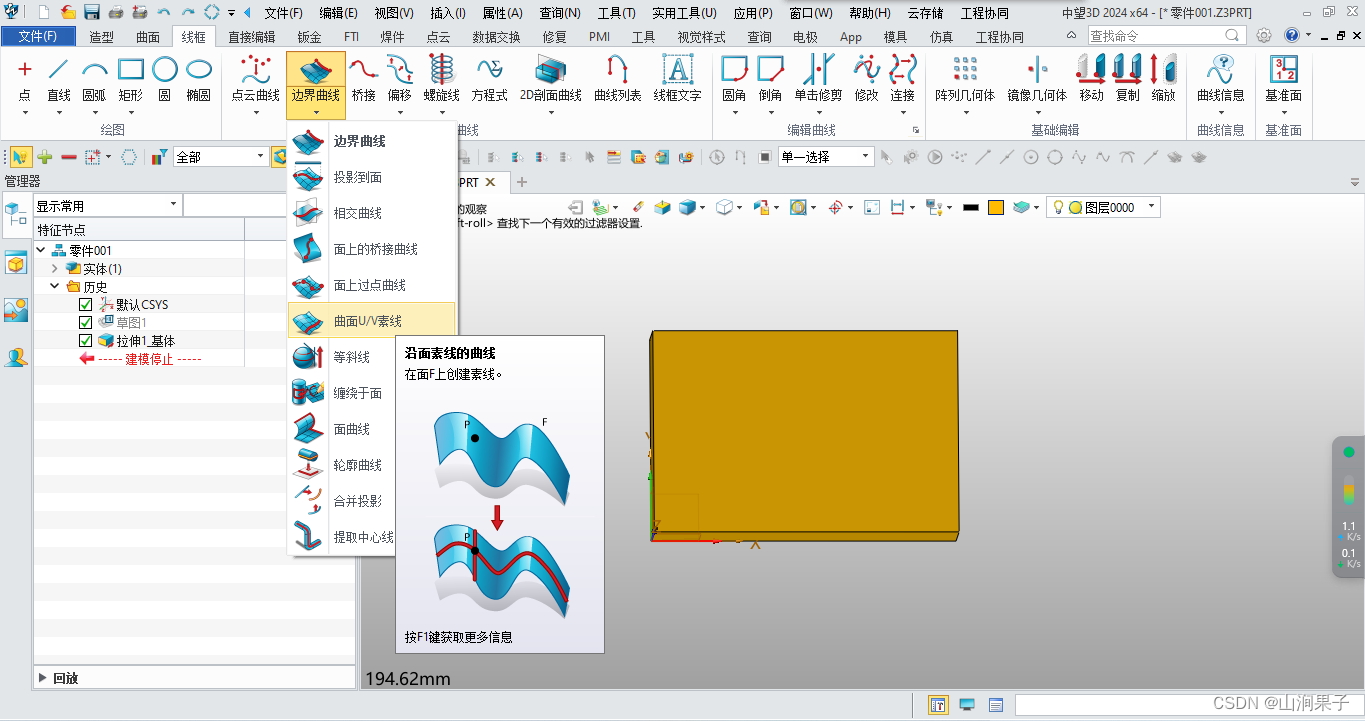Switch to the 造型 ribbon tab
This screenshot has height=721, width=1365.
pyautogui.click(x=101, y=37)
